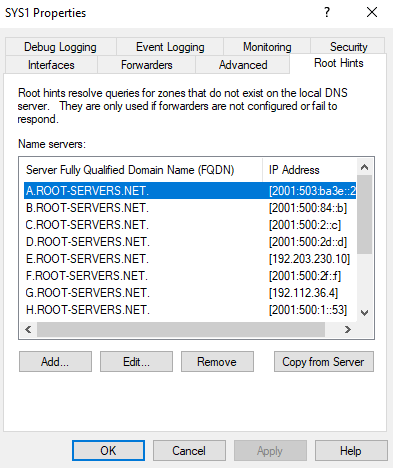The width and height of the screenshot is (393, 468).
Task: Select H.ROOT-SERVERS.NET. in list
Action: [x=190, y=310]
